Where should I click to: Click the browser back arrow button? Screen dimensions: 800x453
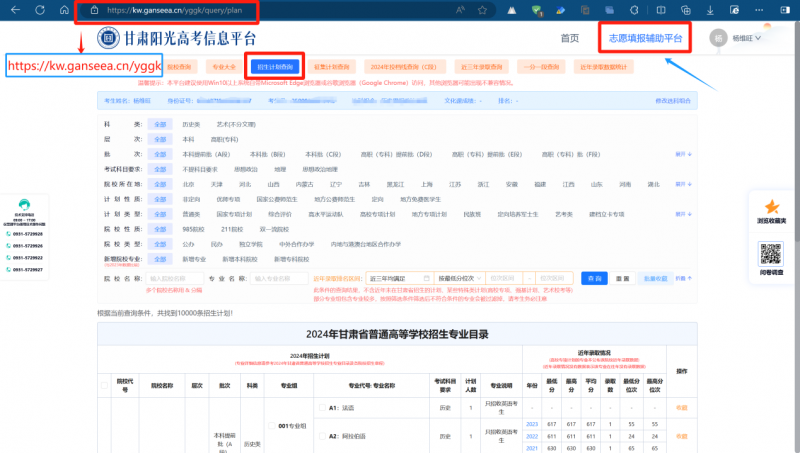12,9
